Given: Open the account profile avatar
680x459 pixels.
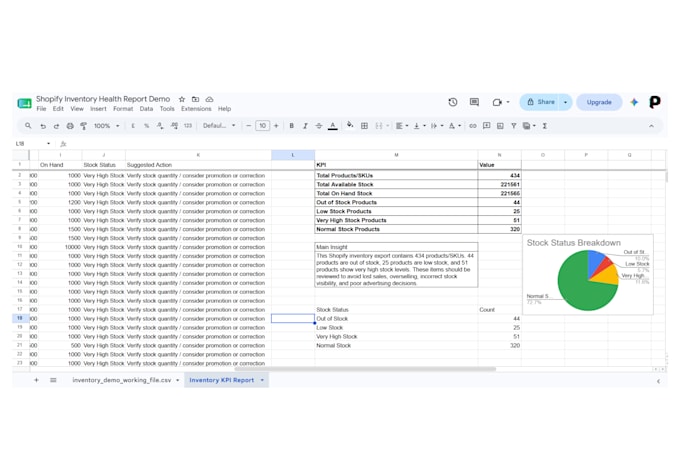Looking at the screenshot, I should (654, 102).
